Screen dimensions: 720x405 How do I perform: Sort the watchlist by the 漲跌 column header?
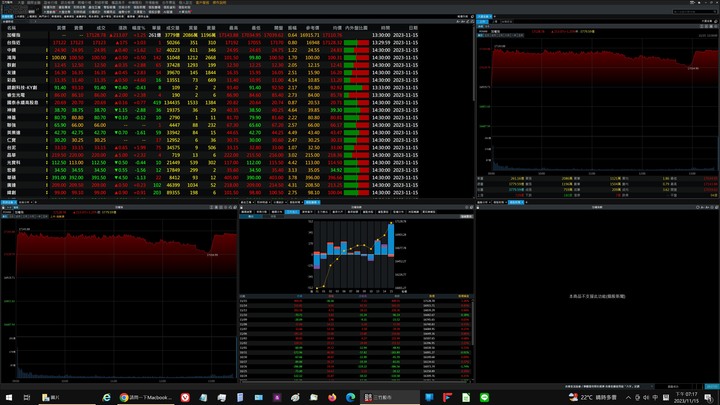(122, 28)
